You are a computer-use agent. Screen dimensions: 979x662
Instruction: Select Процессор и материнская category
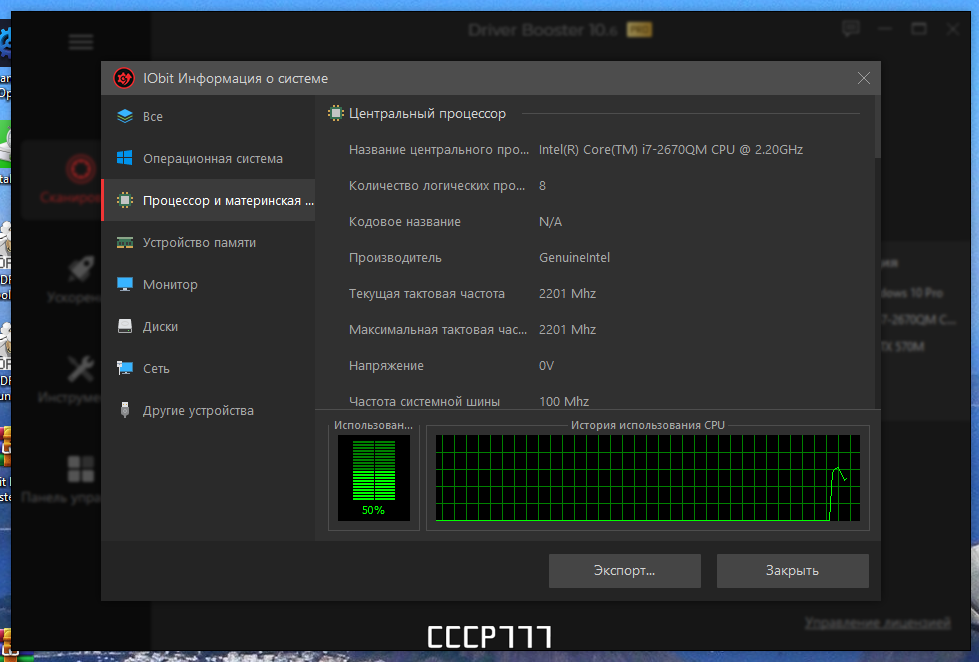coord(209,200)
